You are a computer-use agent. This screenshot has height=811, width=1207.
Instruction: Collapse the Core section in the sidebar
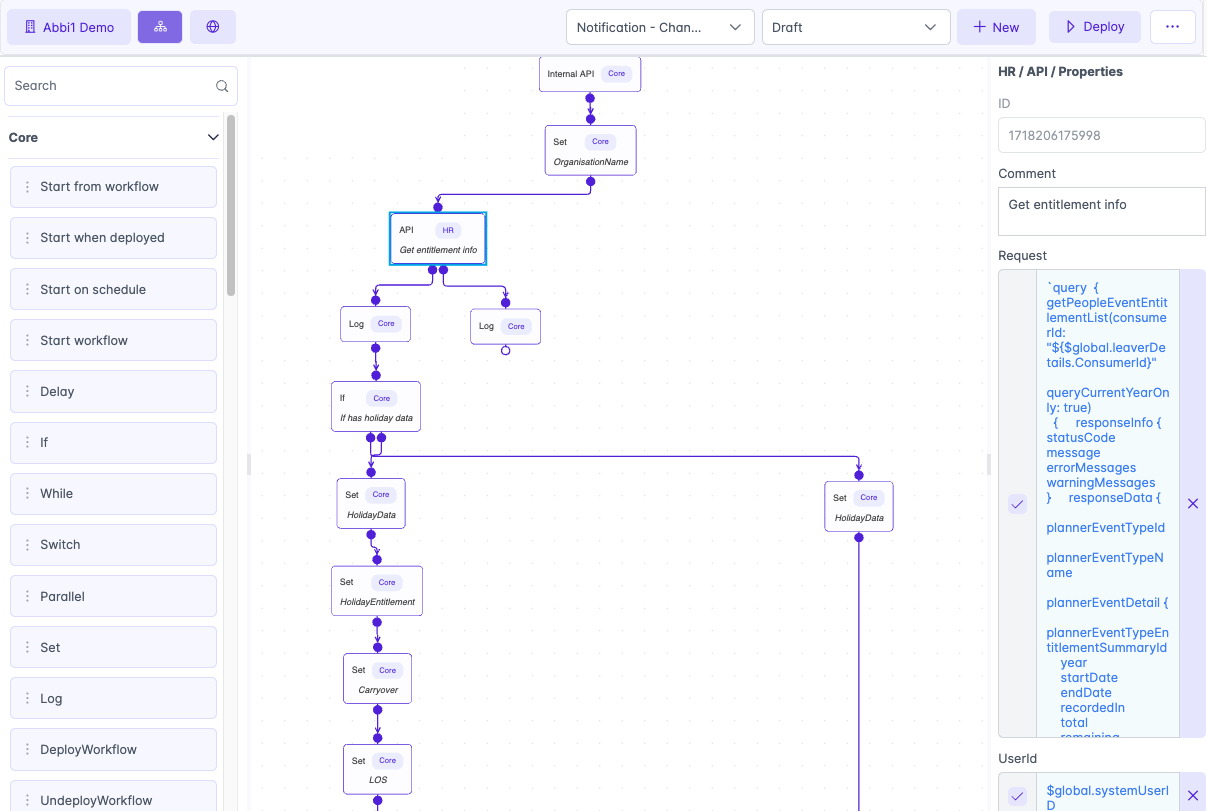(x=212, y=137)
